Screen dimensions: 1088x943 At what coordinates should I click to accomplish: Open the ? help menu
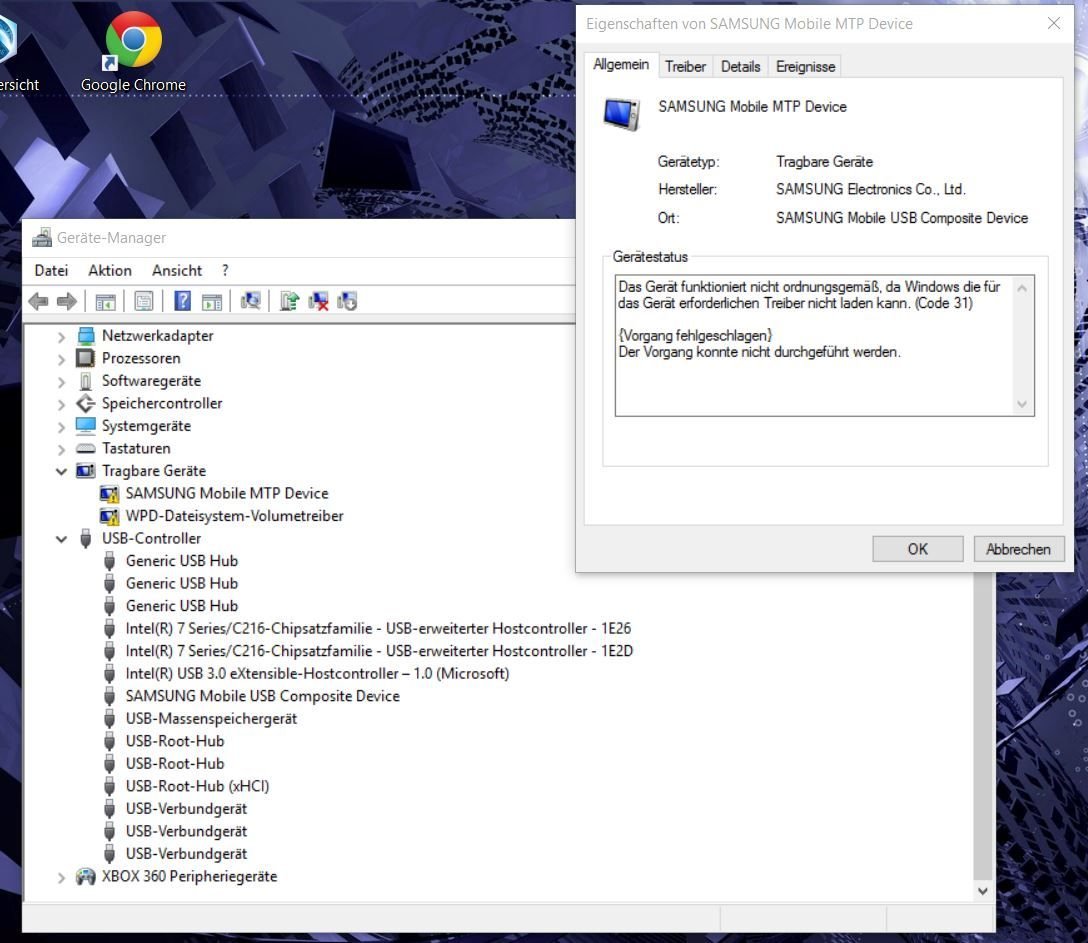225,271
